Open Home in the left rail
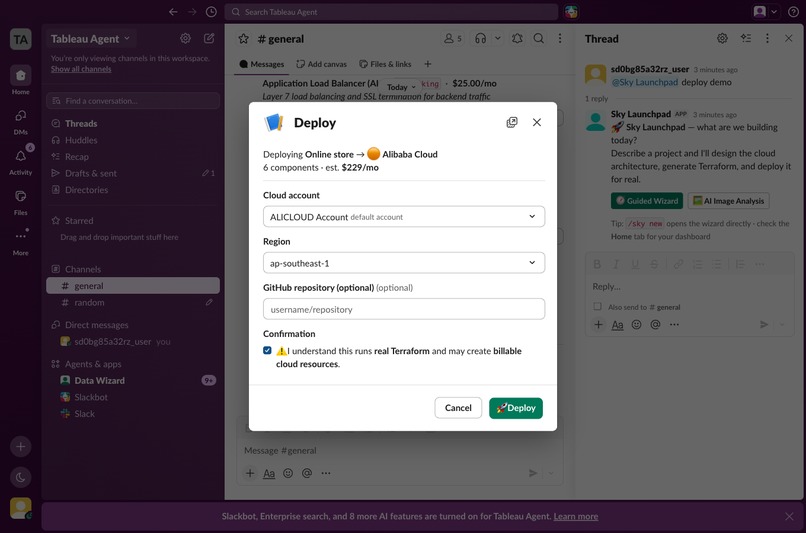The image size is (806, 533). tap(21, 80)
